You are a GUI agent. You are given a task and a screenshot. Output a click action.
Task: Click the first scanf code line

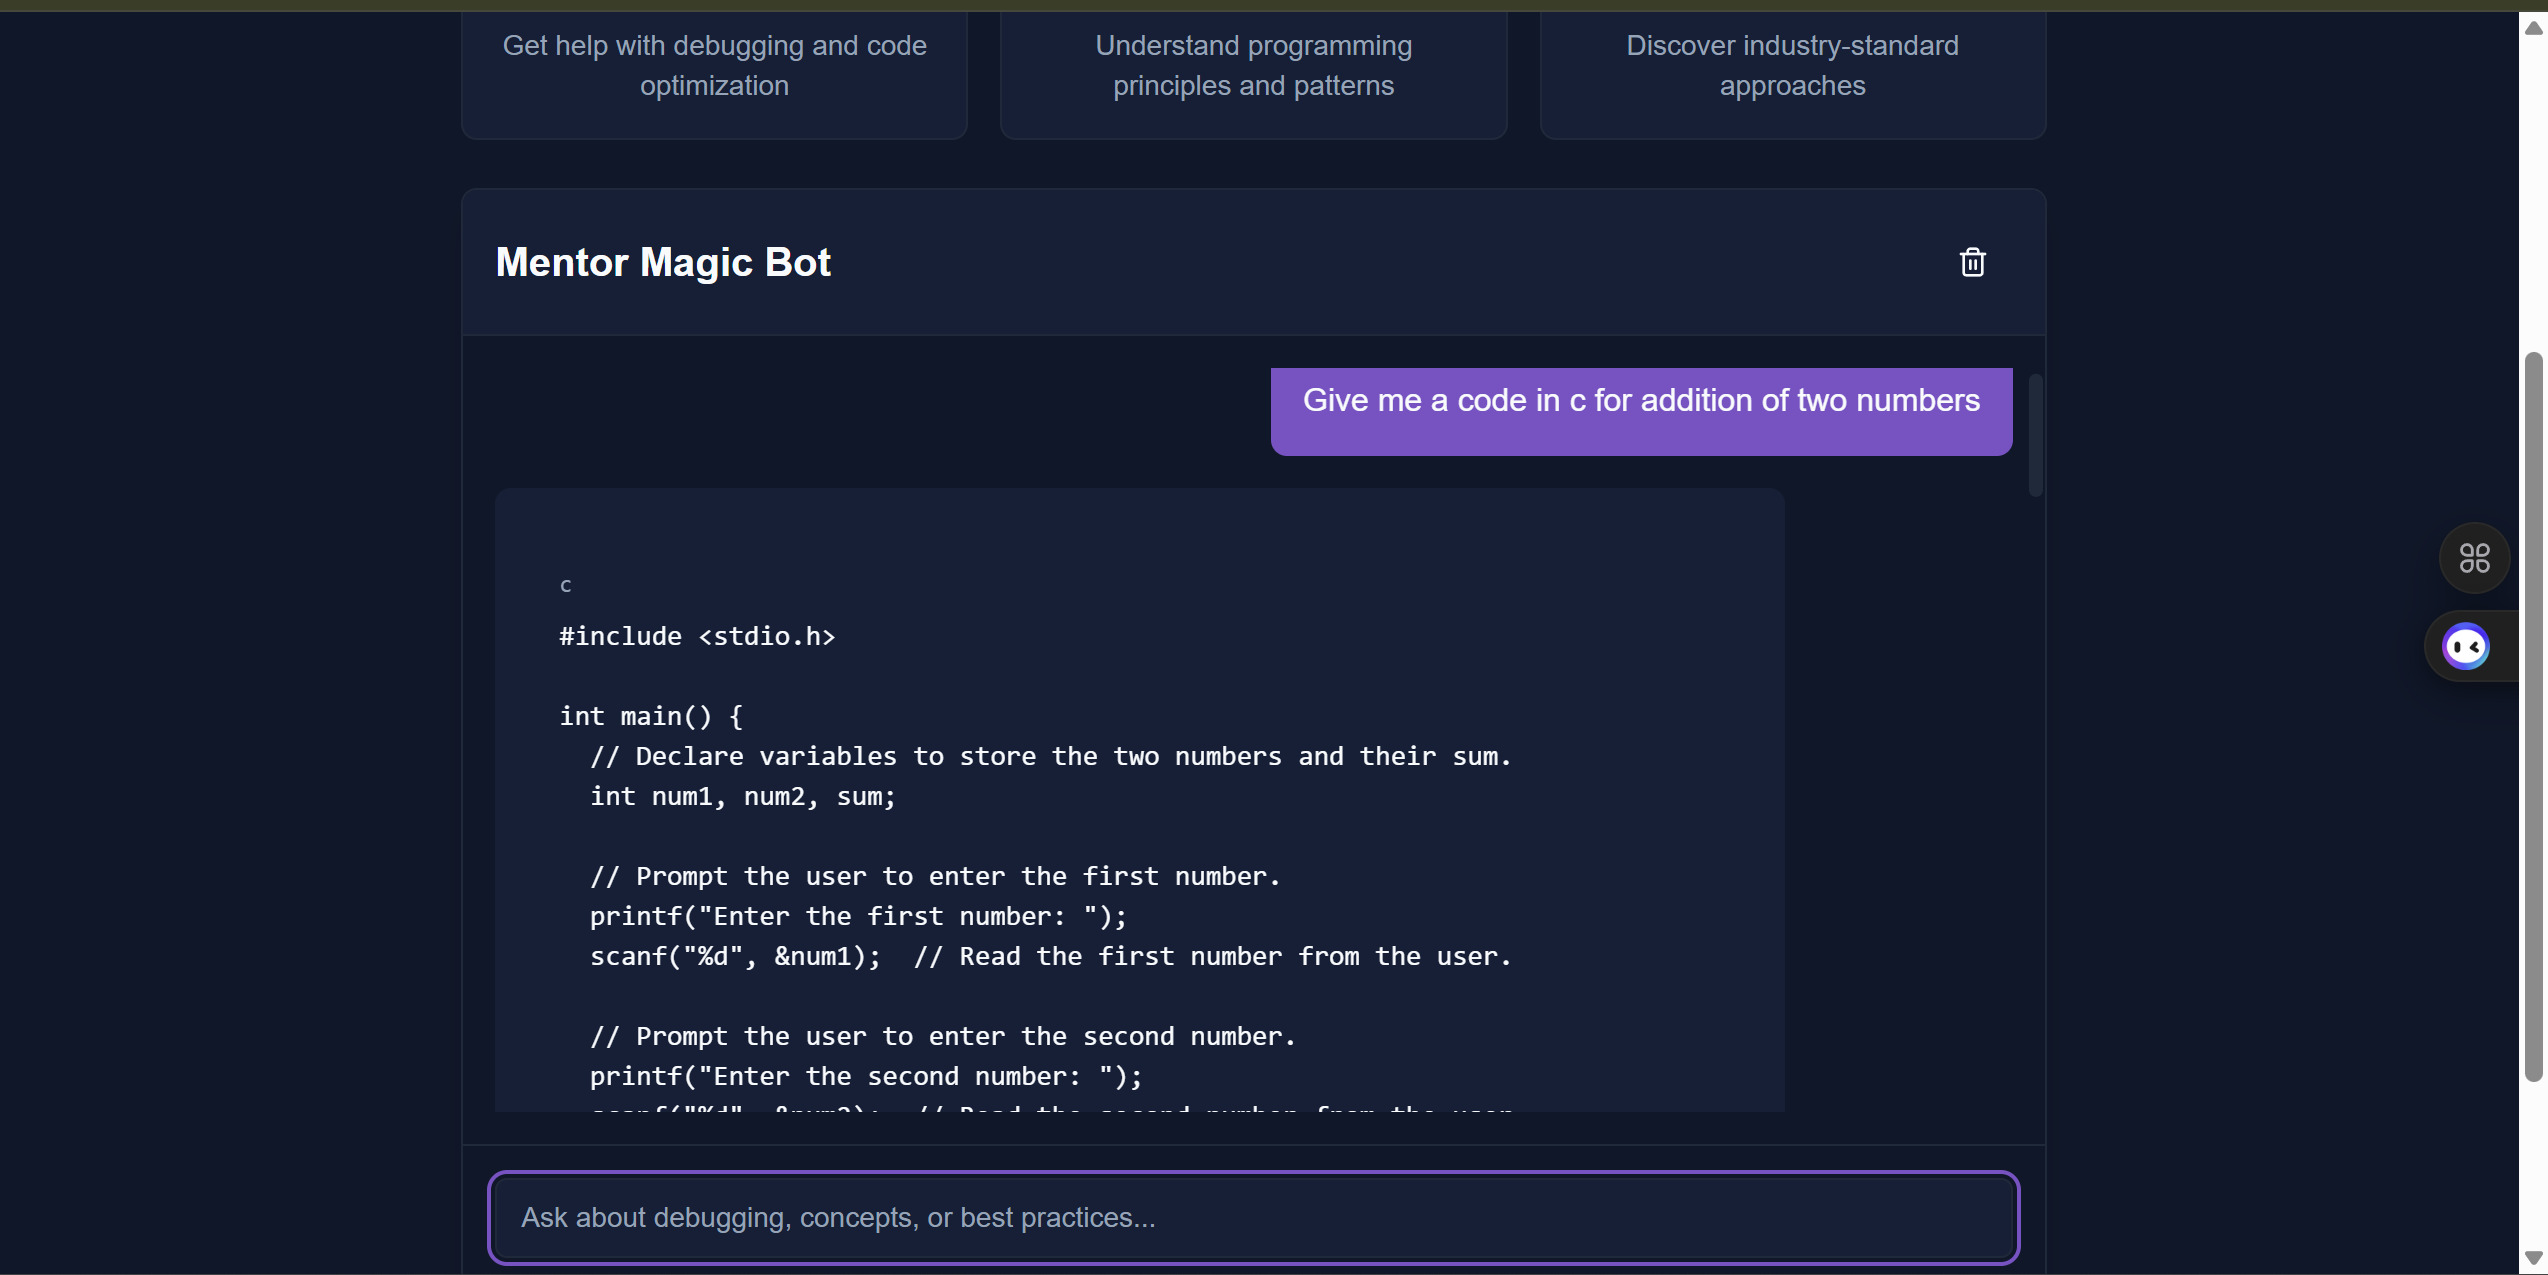735,956
